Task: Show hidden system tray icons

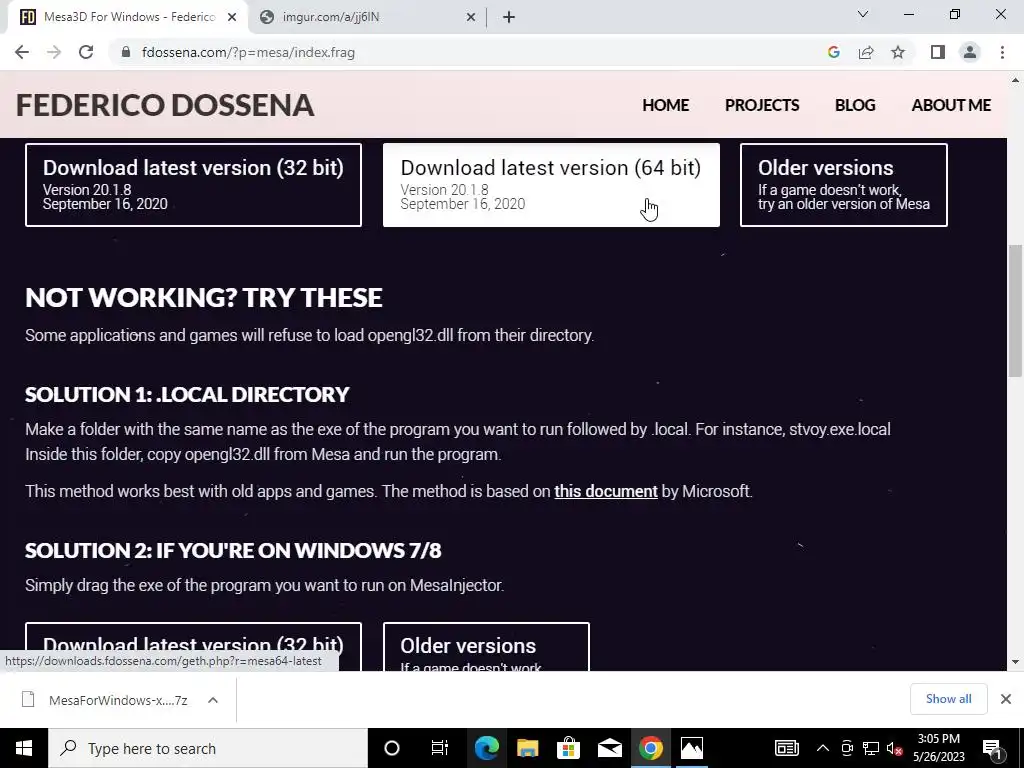Action: pyautogui.click(x=823, y=748)
